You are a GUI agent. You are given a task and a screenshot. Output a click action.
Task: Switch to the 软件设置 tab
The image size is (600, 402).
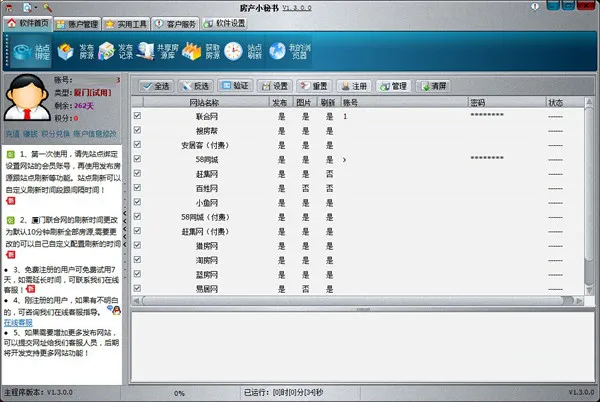point(225,23)
